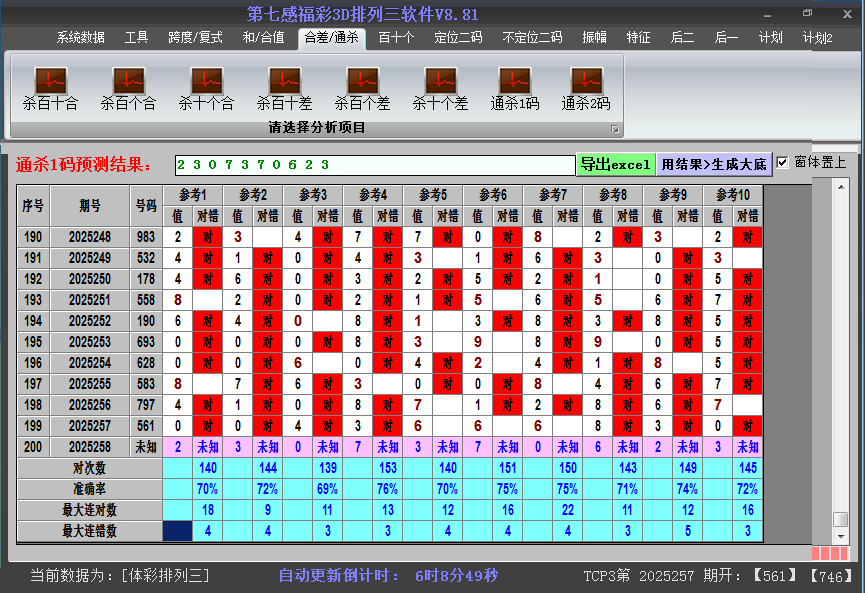Image resolution: width=865 pixels, height=593 pixels.
Task: Click the 参考1 column header
Action: (193, 195)
